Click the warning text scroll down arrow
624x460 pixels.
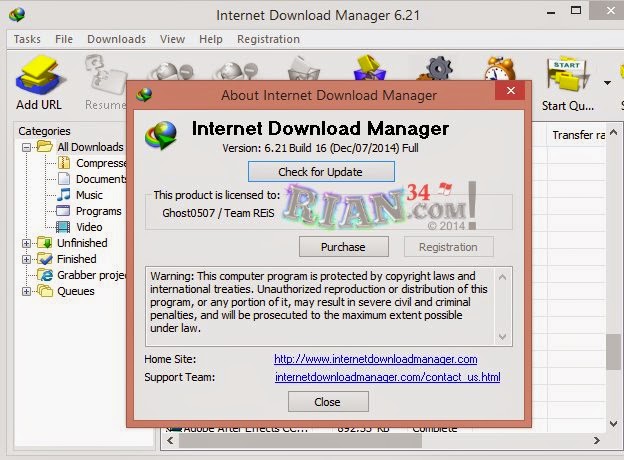(502, 337)
